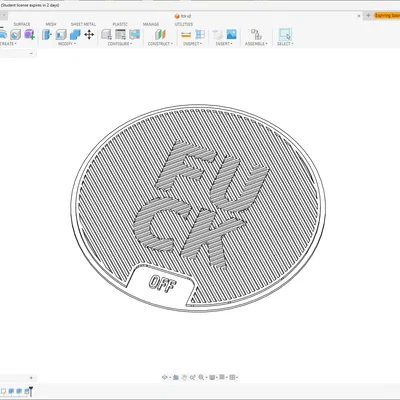Open the INSERT dropdown menu
400x400 pixels.
[x=224, y=44]
